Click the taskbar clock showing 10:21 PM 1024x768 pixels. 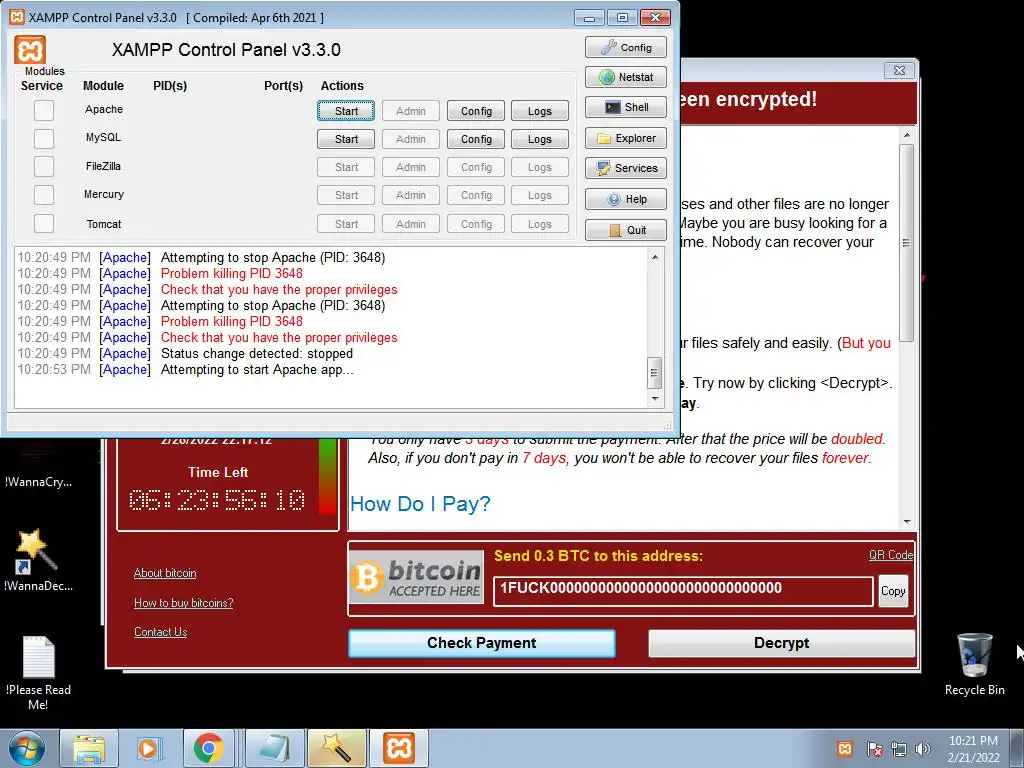pos(973,749)
